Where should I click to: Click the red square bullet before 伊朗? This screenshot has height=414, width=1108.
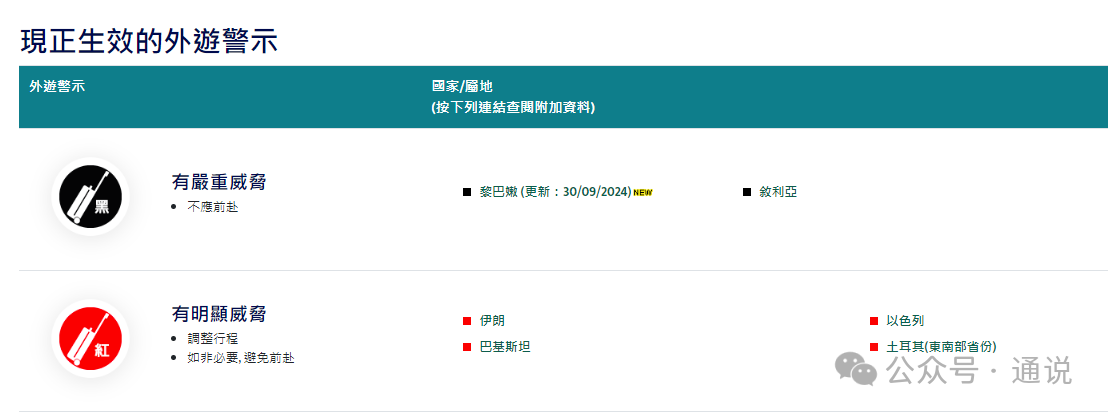pos(466,321)
